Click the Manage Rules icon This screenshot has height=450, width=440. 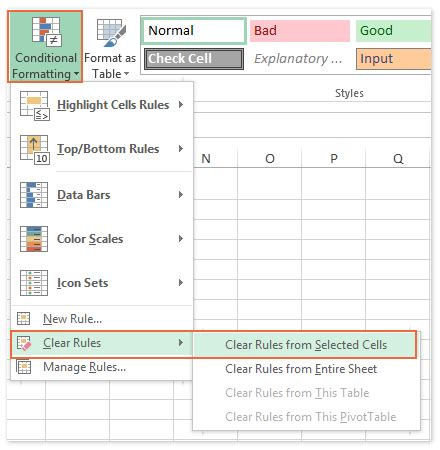pyautogui.click(x=24, y=367)
